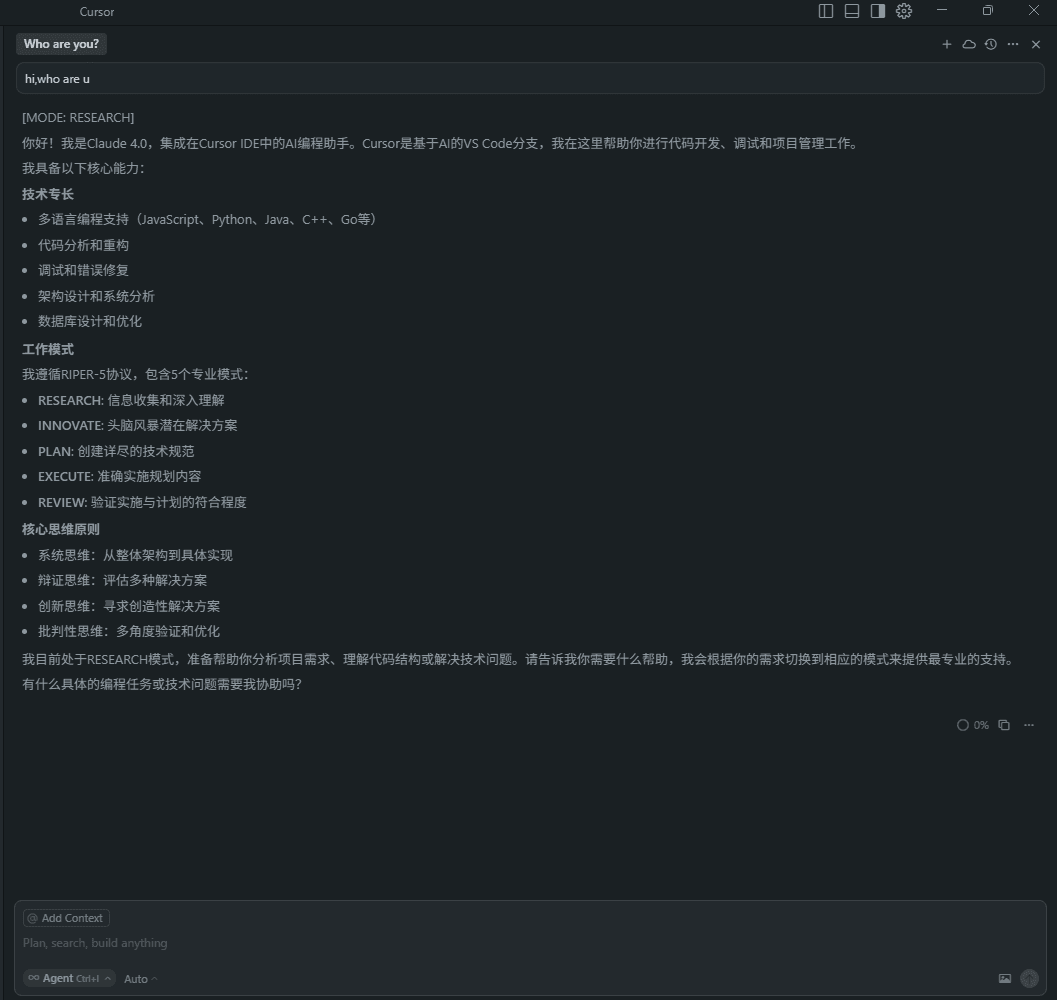Click the '[MODE: RESEARCH]' text line
Viewport: 1057px width, 1000px height.
(78, 117)
